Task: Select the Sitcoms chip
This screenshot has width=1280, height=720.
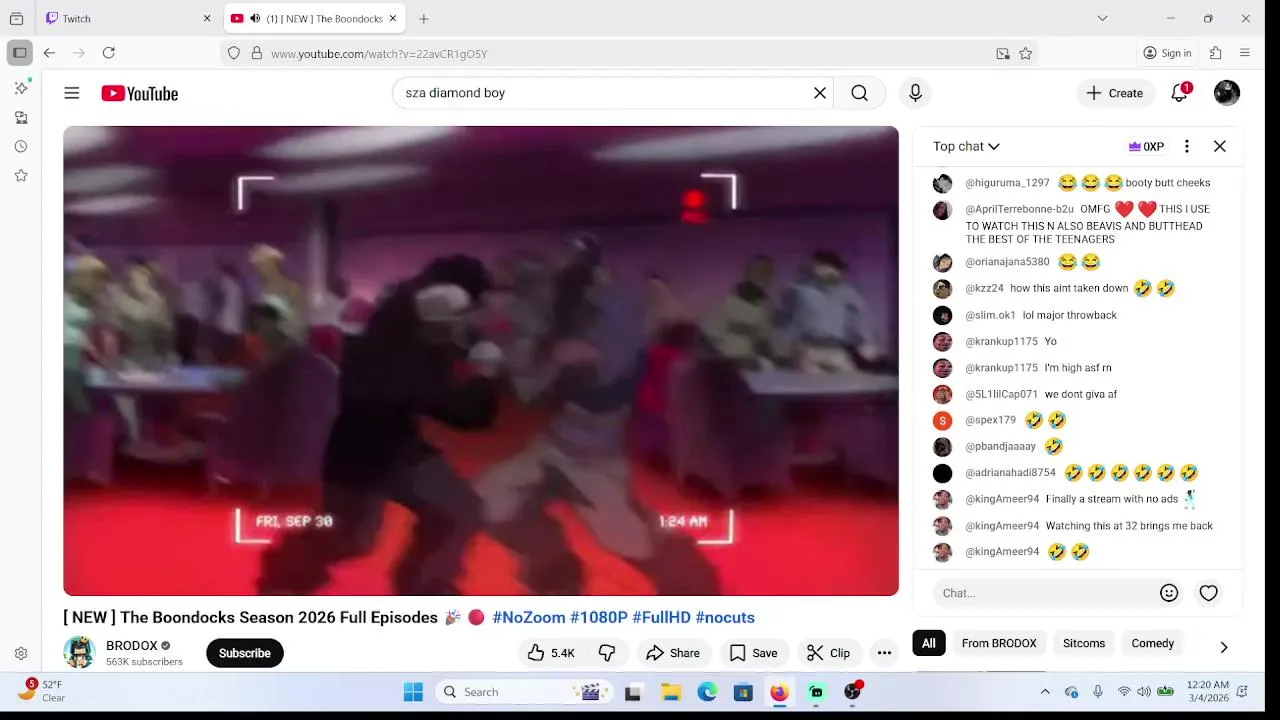Action: tap(1084, 643)
